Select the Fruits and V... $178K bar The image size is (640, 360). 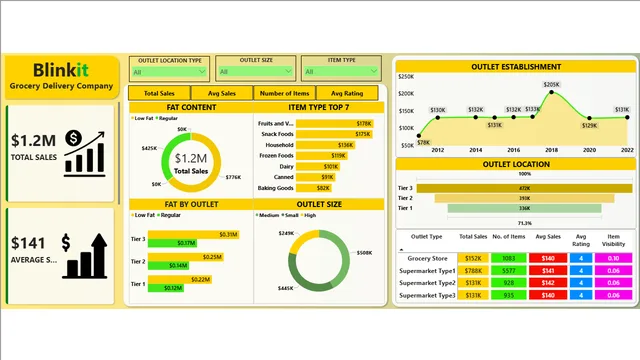click(x=335, y=123)
